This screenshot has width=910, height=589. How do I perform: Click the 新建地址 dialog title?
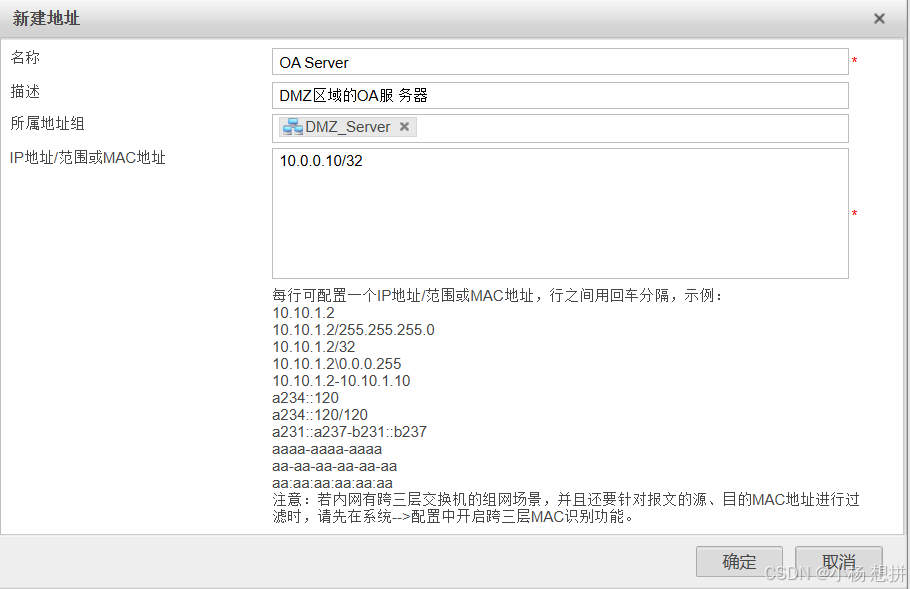pyautogui.click(x=46, y=19)
